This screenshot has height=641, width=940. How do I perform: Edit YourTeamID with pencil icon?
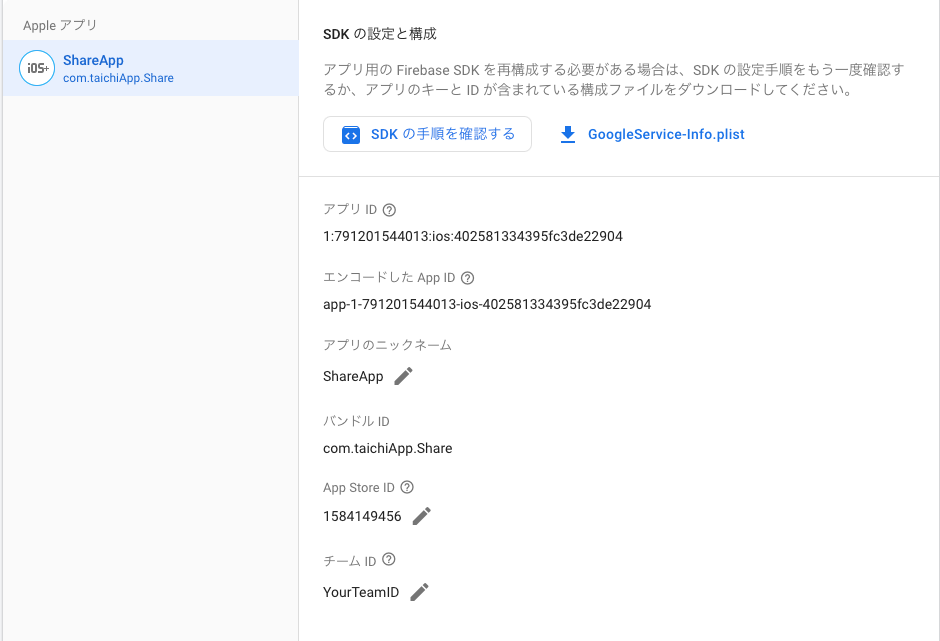tap(419, 592)
